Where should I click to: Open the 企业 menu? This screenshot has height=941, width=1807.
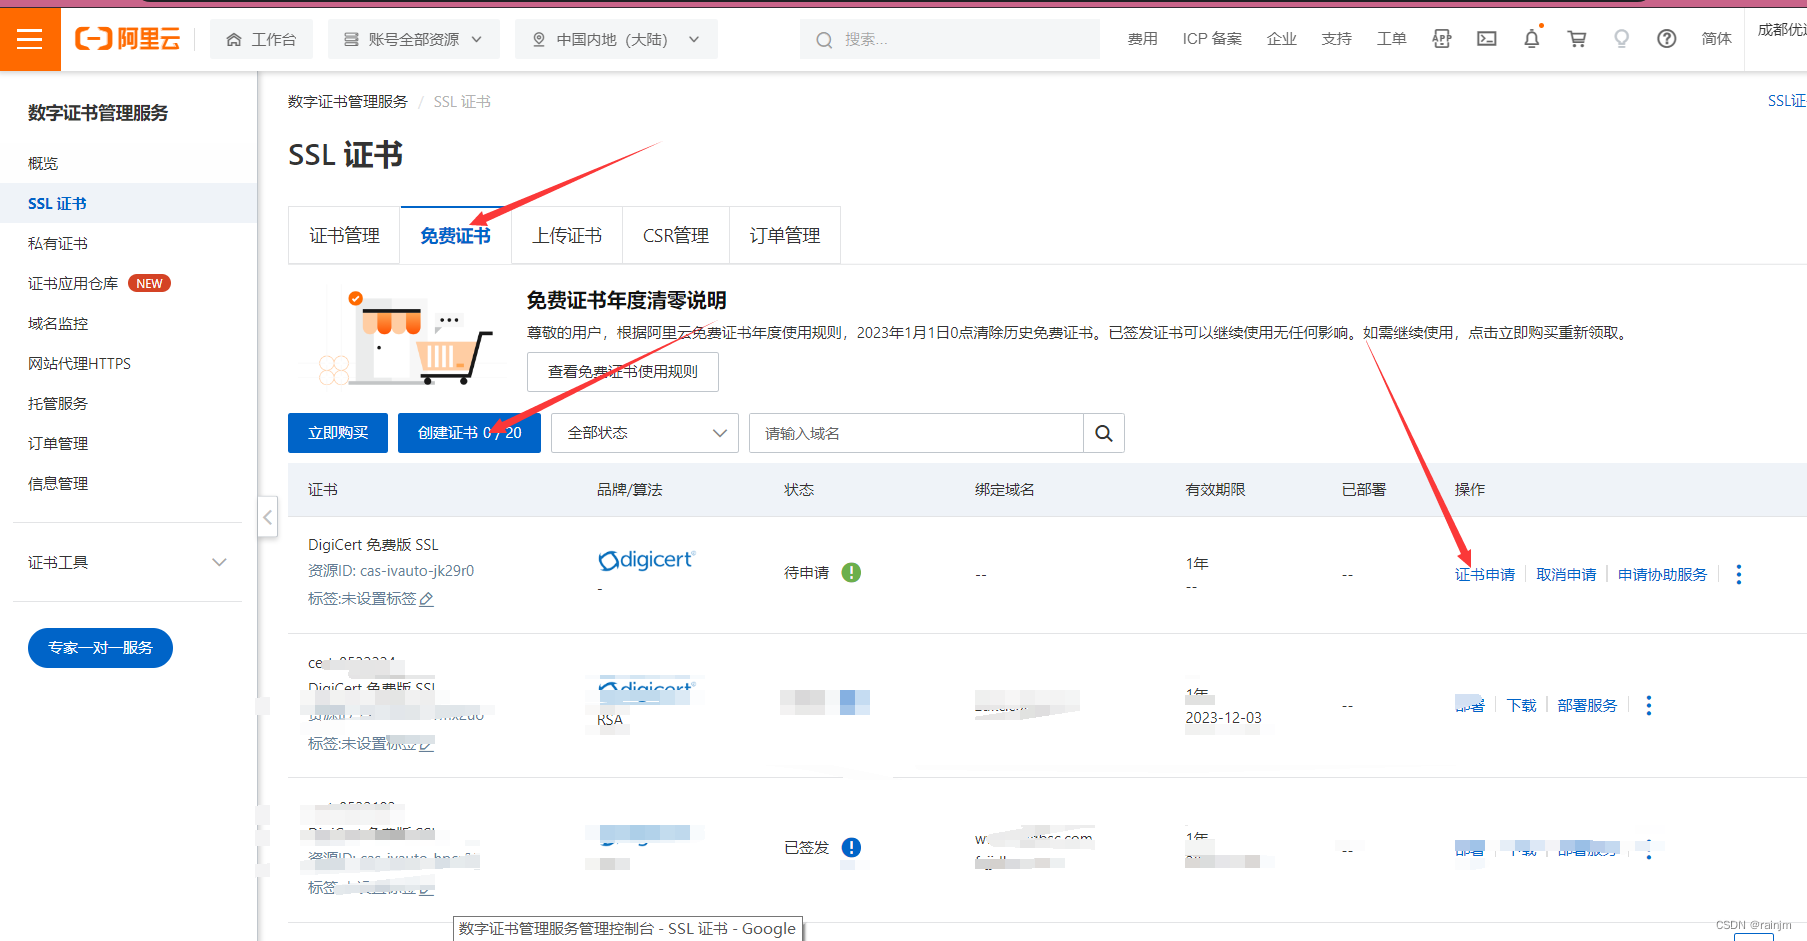[x=1281, y=39]
